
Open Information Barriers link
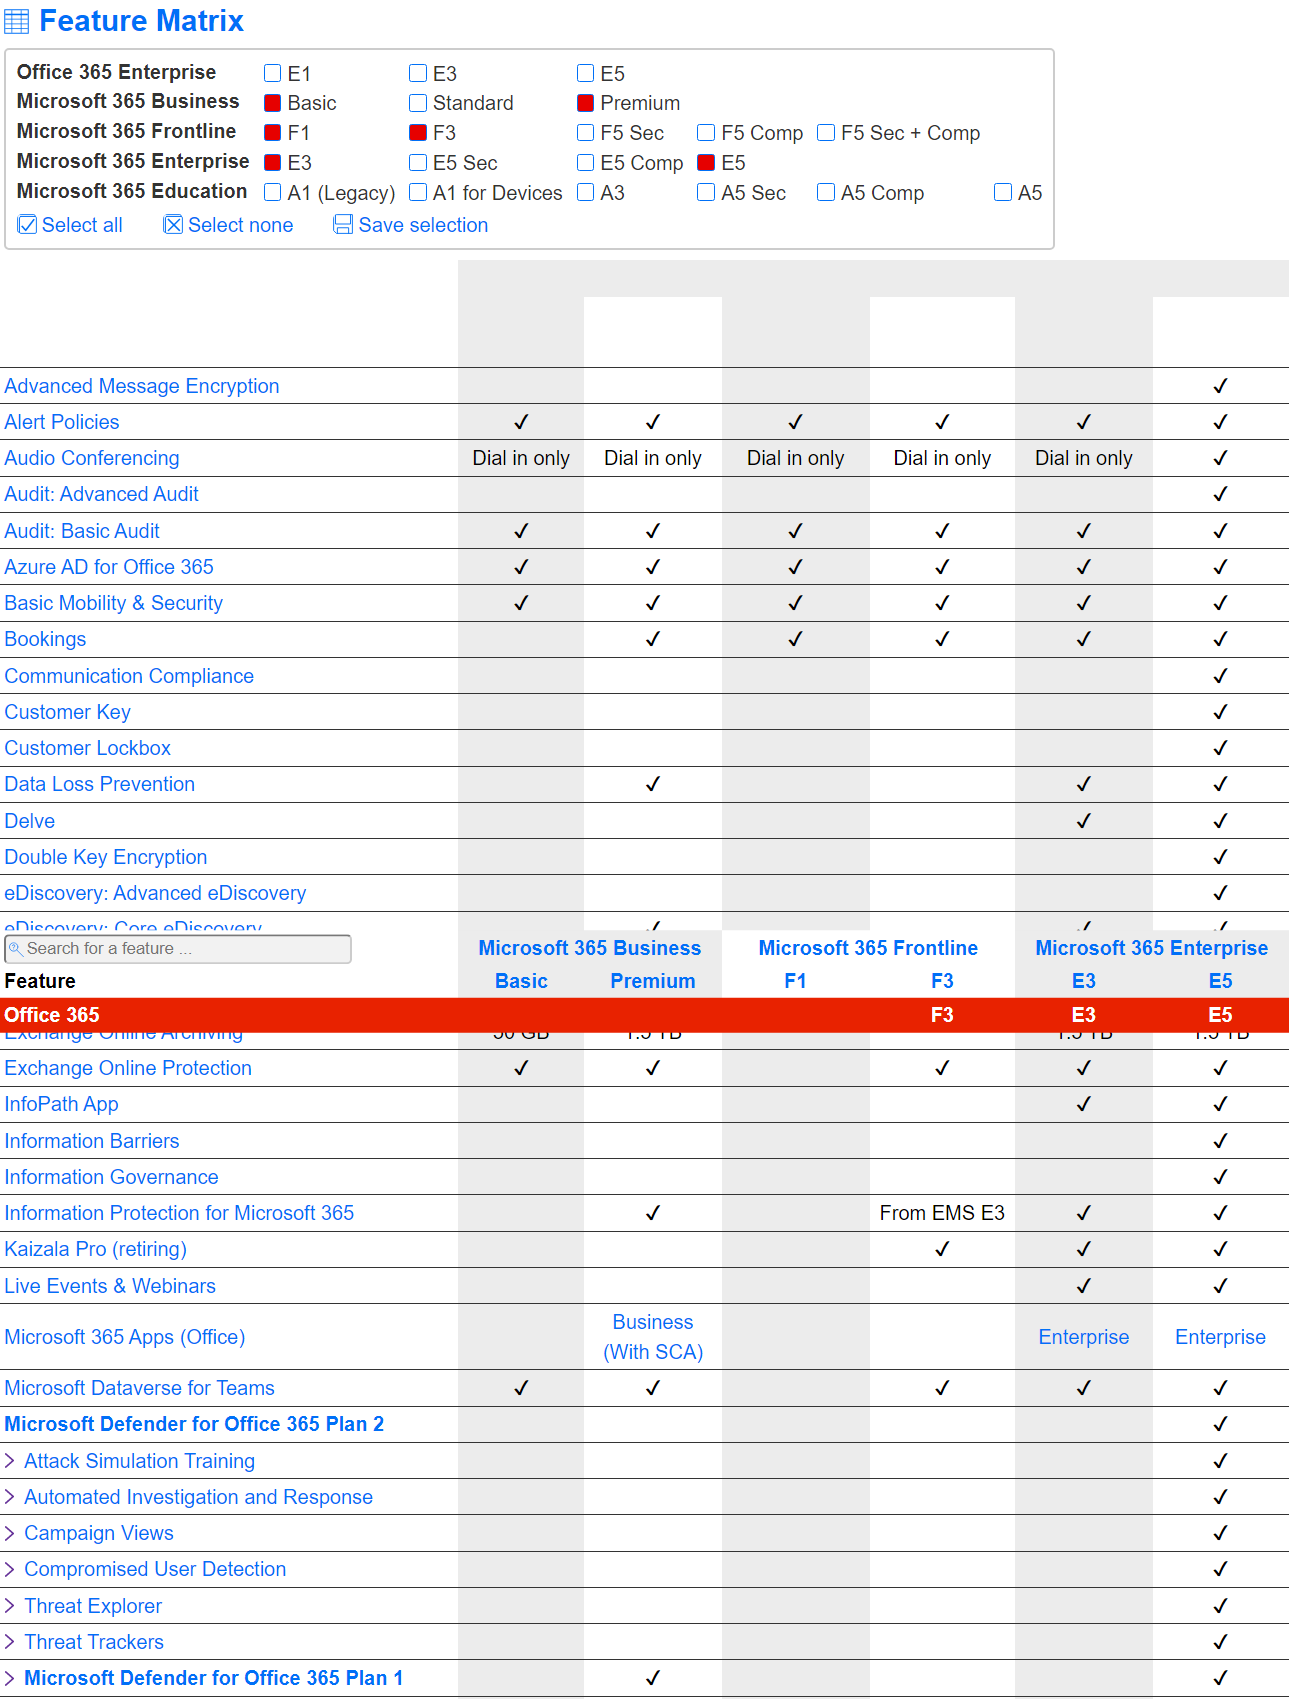click(x=92, y=1141)
